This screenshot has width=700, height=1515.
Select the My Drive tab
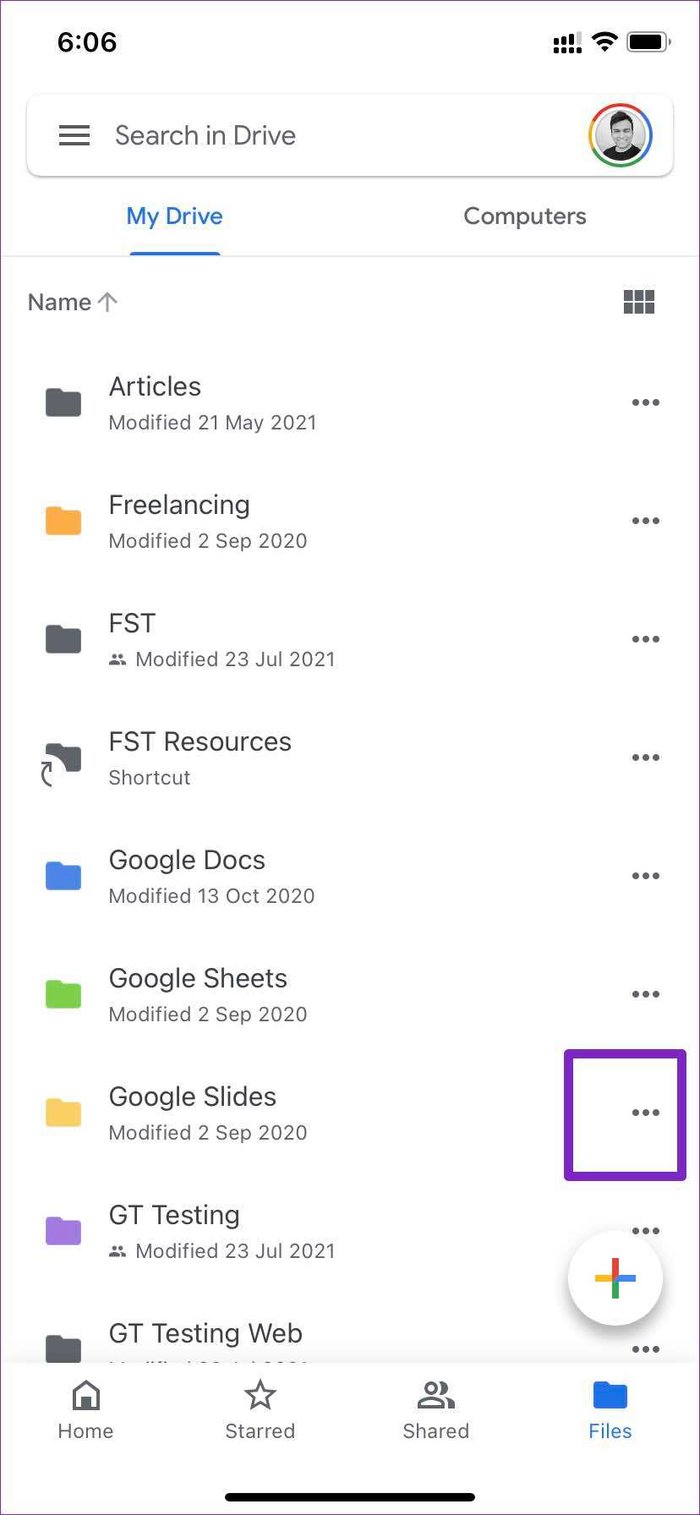[174, 216]
